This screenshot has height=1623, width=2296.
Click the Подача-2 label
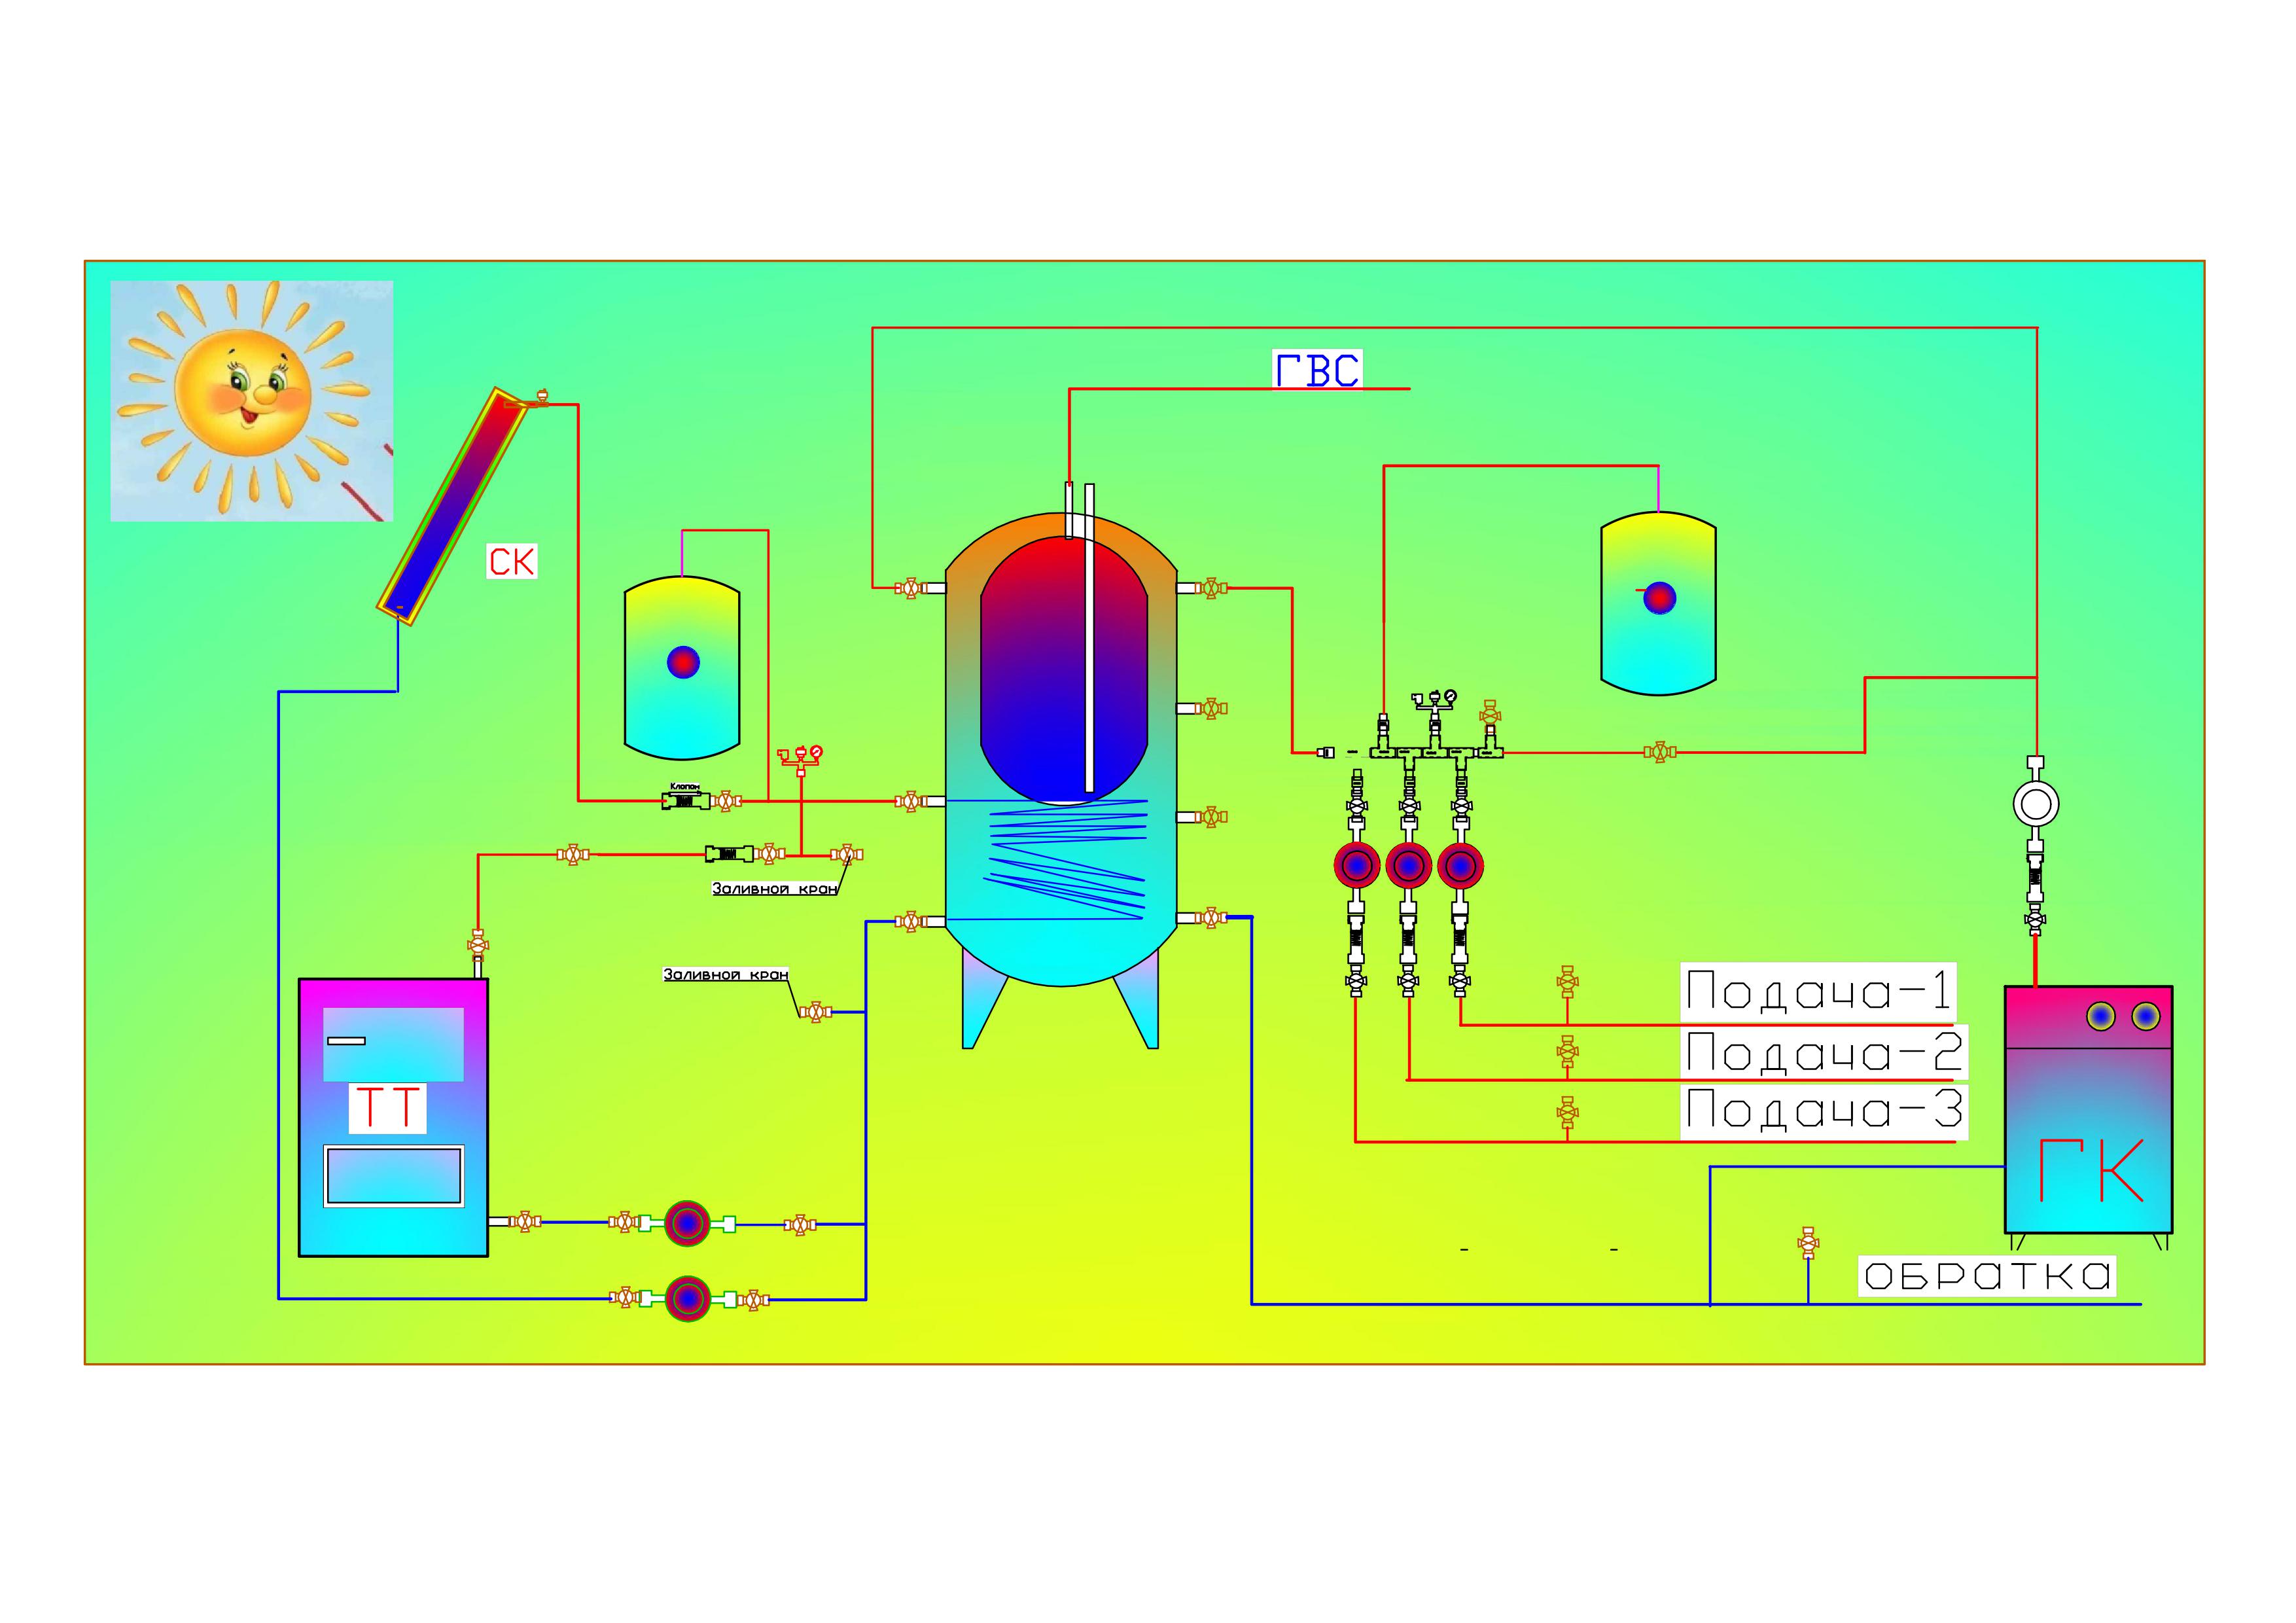pyautogui.click(x=1824, y=1052)
